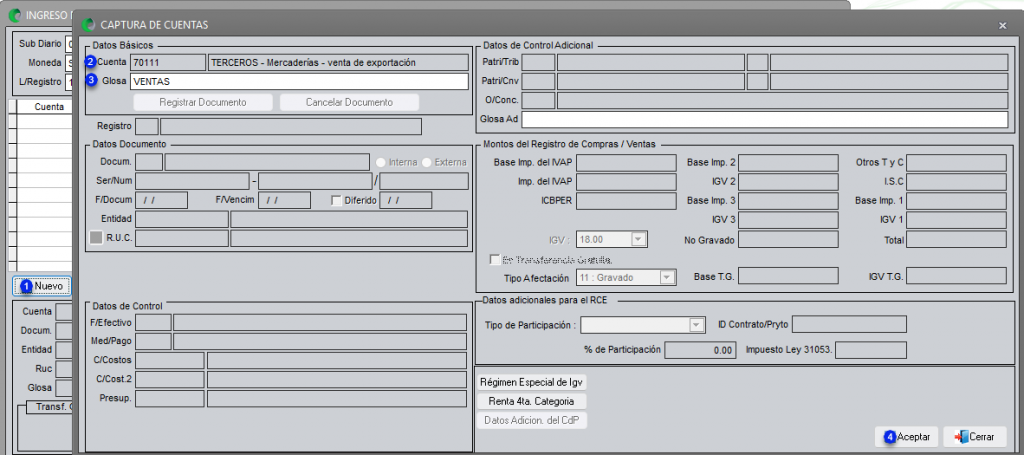Screen dimensions: 1024x455
Task: Click the IGV 2 field
Action: tap(788, 181)
